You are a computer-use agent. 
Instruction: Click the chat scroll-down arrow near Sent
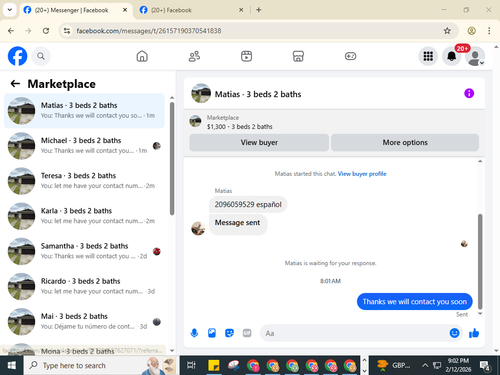pyautogui.click(x=480, y=313)
